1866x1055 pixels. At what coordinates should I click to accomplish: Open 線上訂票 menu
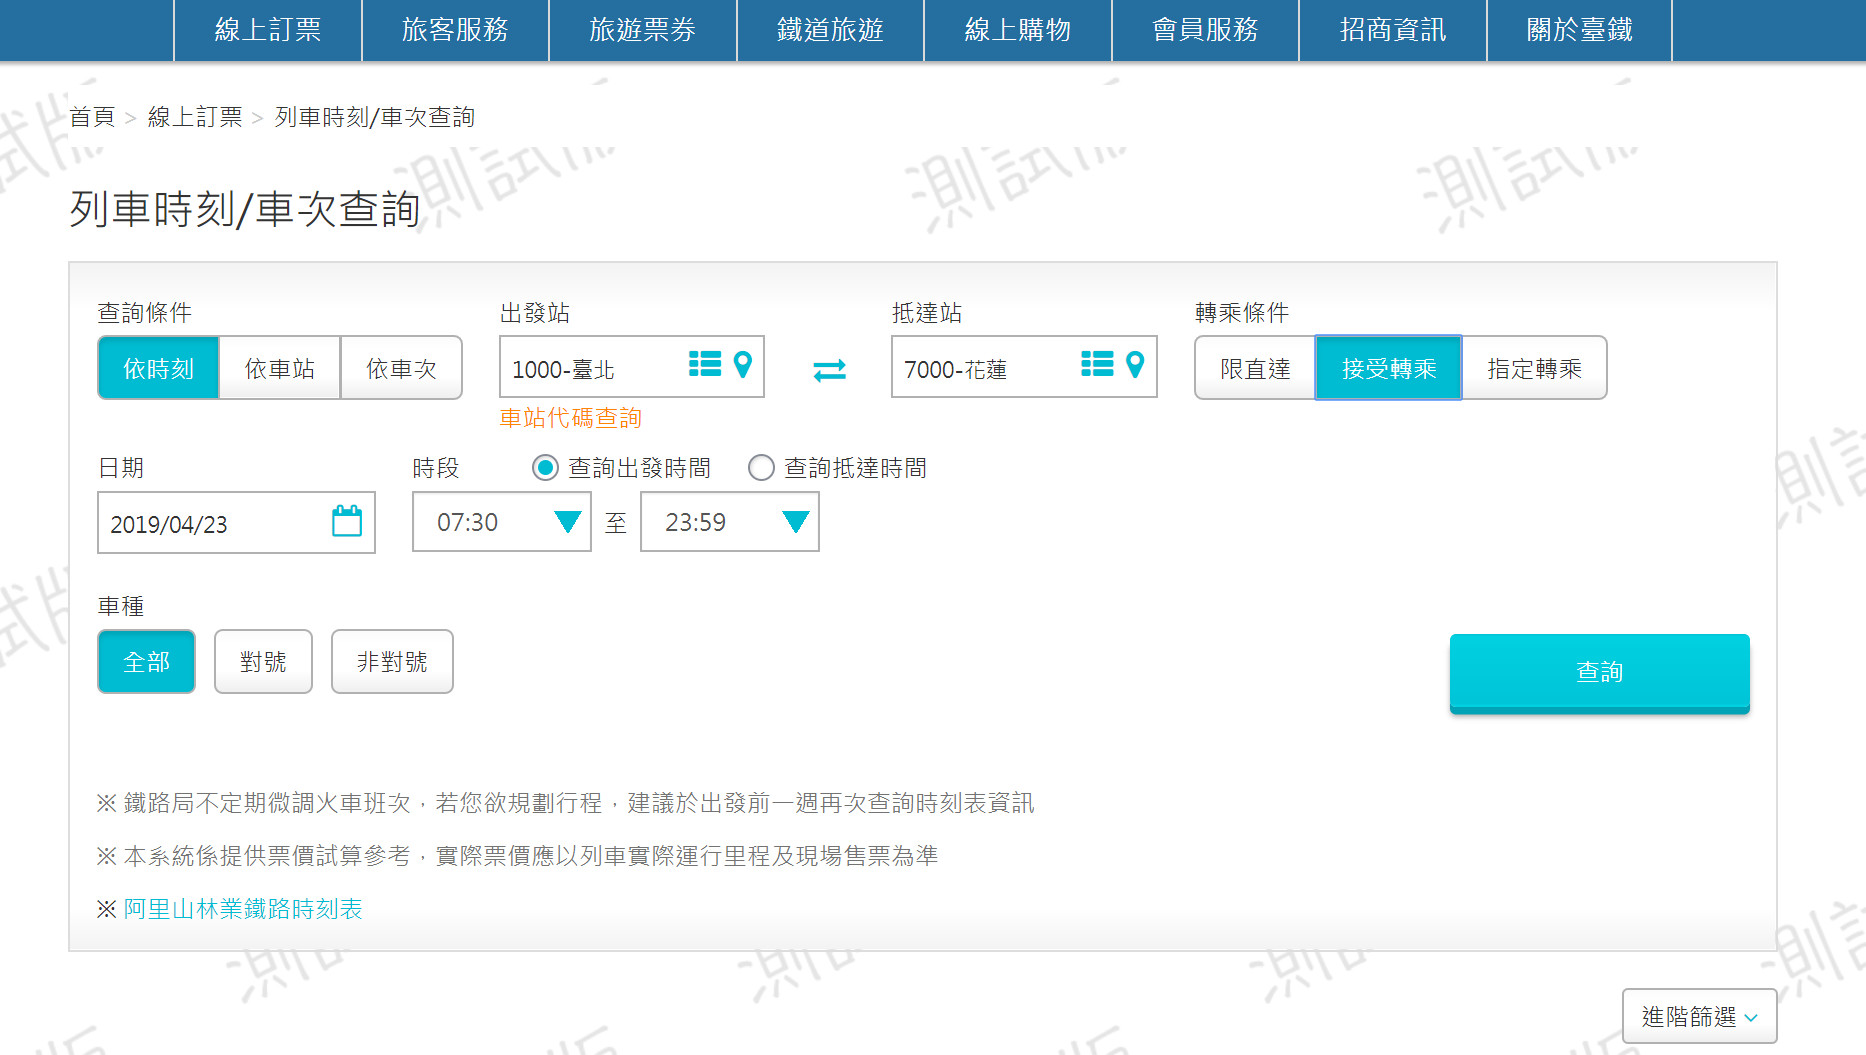268,30
